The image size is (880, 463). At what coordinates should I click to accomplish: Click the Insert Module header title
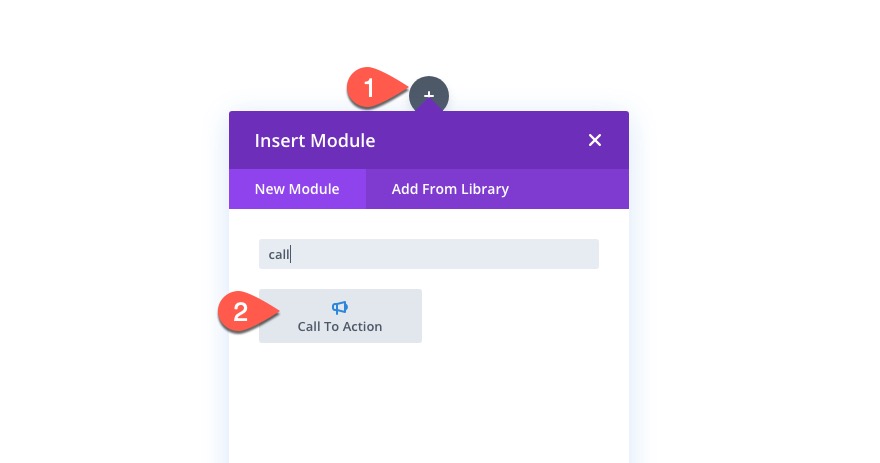point(315,141)
